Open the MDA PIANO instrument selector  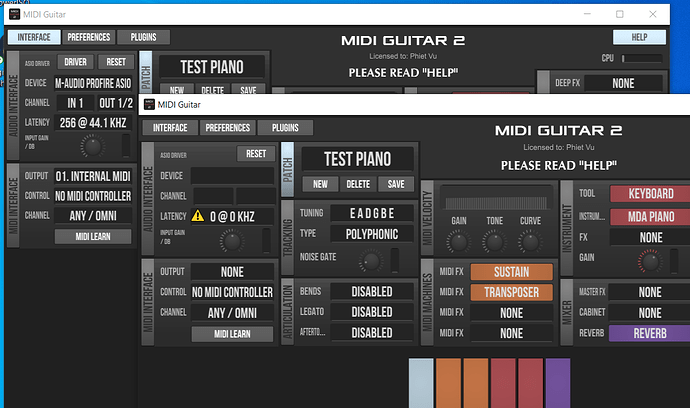[x=650, y=217]
